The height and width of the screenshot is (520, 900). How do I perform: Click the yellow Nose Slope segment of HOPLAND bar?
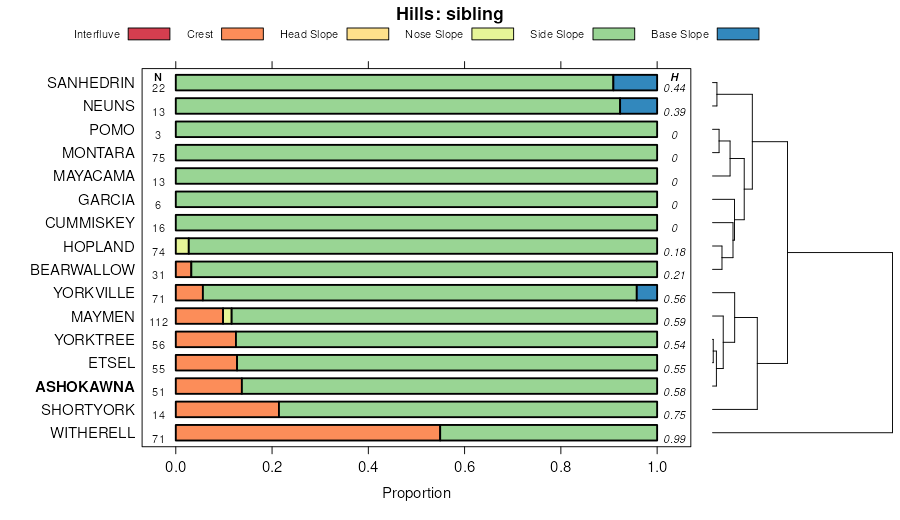182,246
